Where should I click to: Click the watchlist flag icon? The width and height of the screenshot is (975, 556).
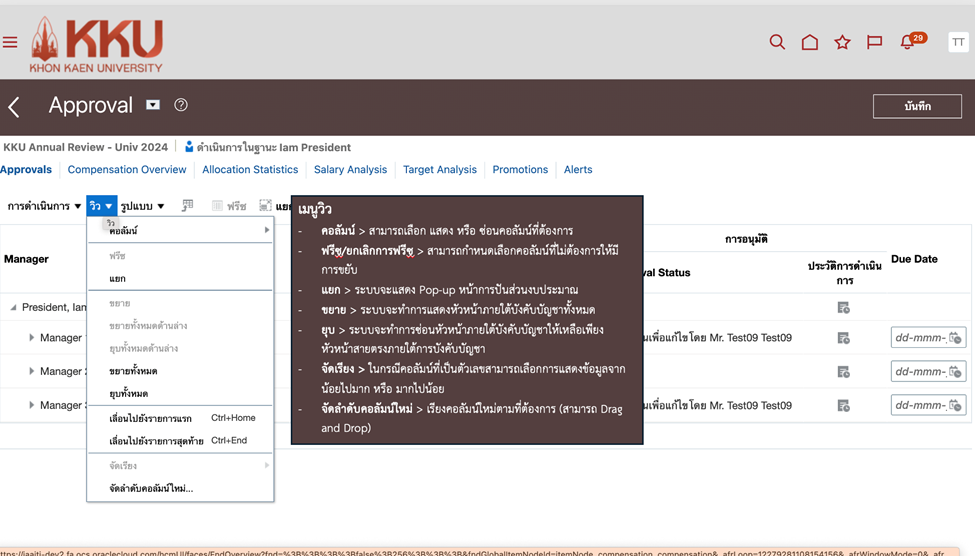coord(874,42)
